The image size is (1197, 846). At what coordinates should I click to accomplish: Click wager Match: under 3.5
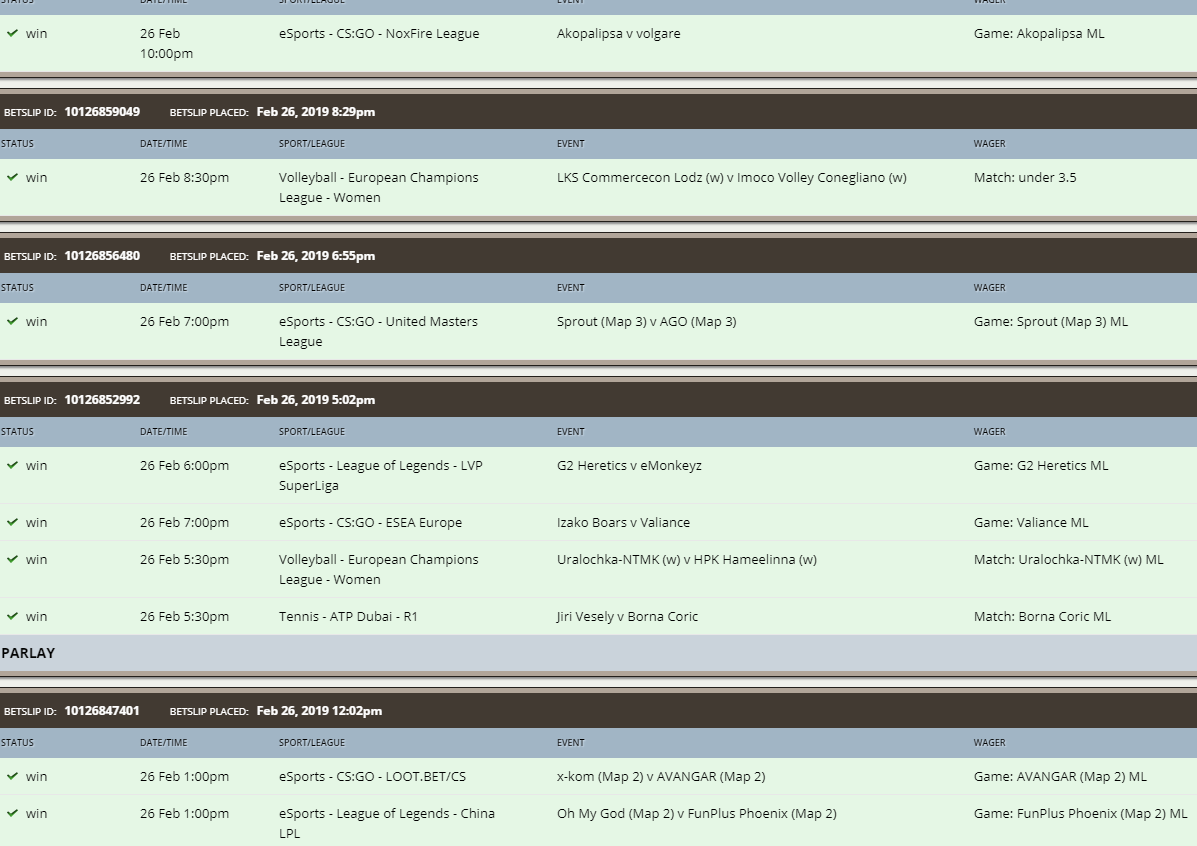(1024, 177)
